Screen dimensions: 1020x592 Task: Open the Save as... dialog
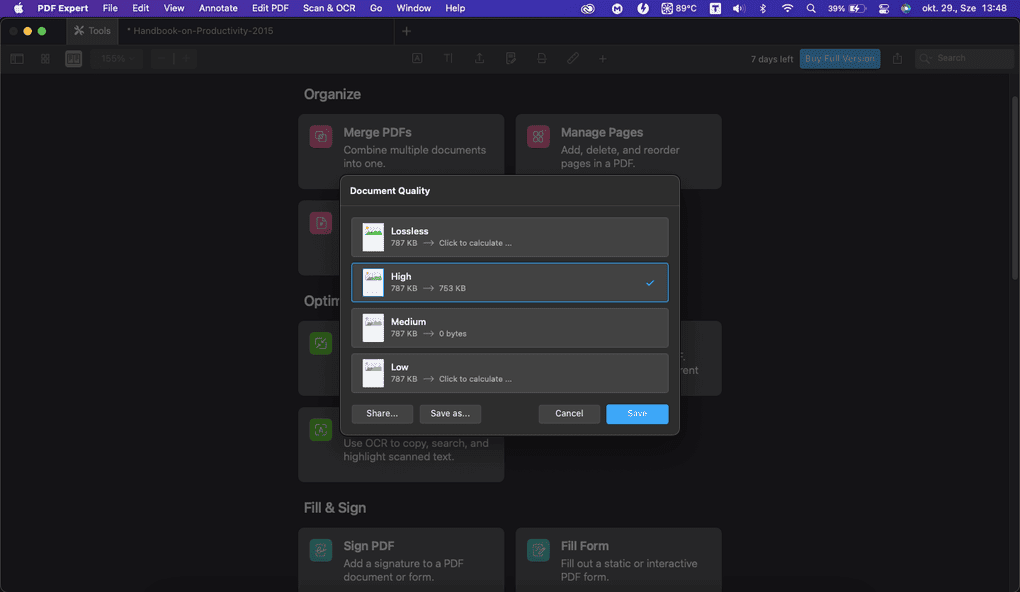pos(450,414)
